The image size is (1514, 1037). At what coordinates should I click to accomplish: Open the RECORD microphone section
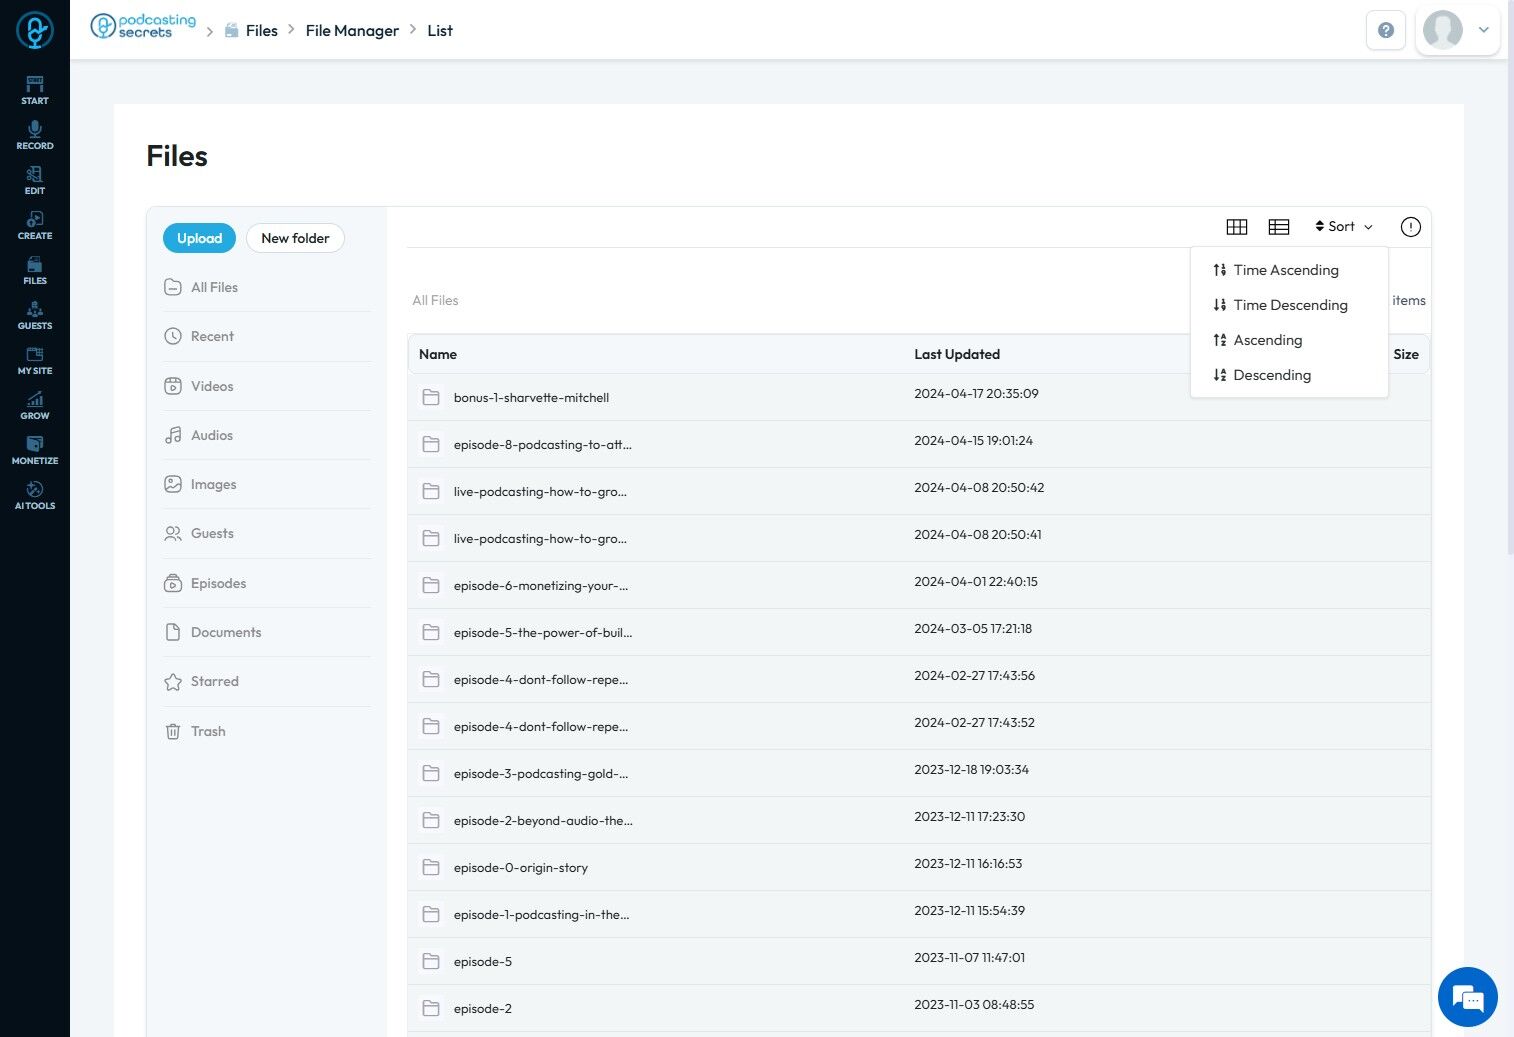pyautogui.click(x=35, y=135)
